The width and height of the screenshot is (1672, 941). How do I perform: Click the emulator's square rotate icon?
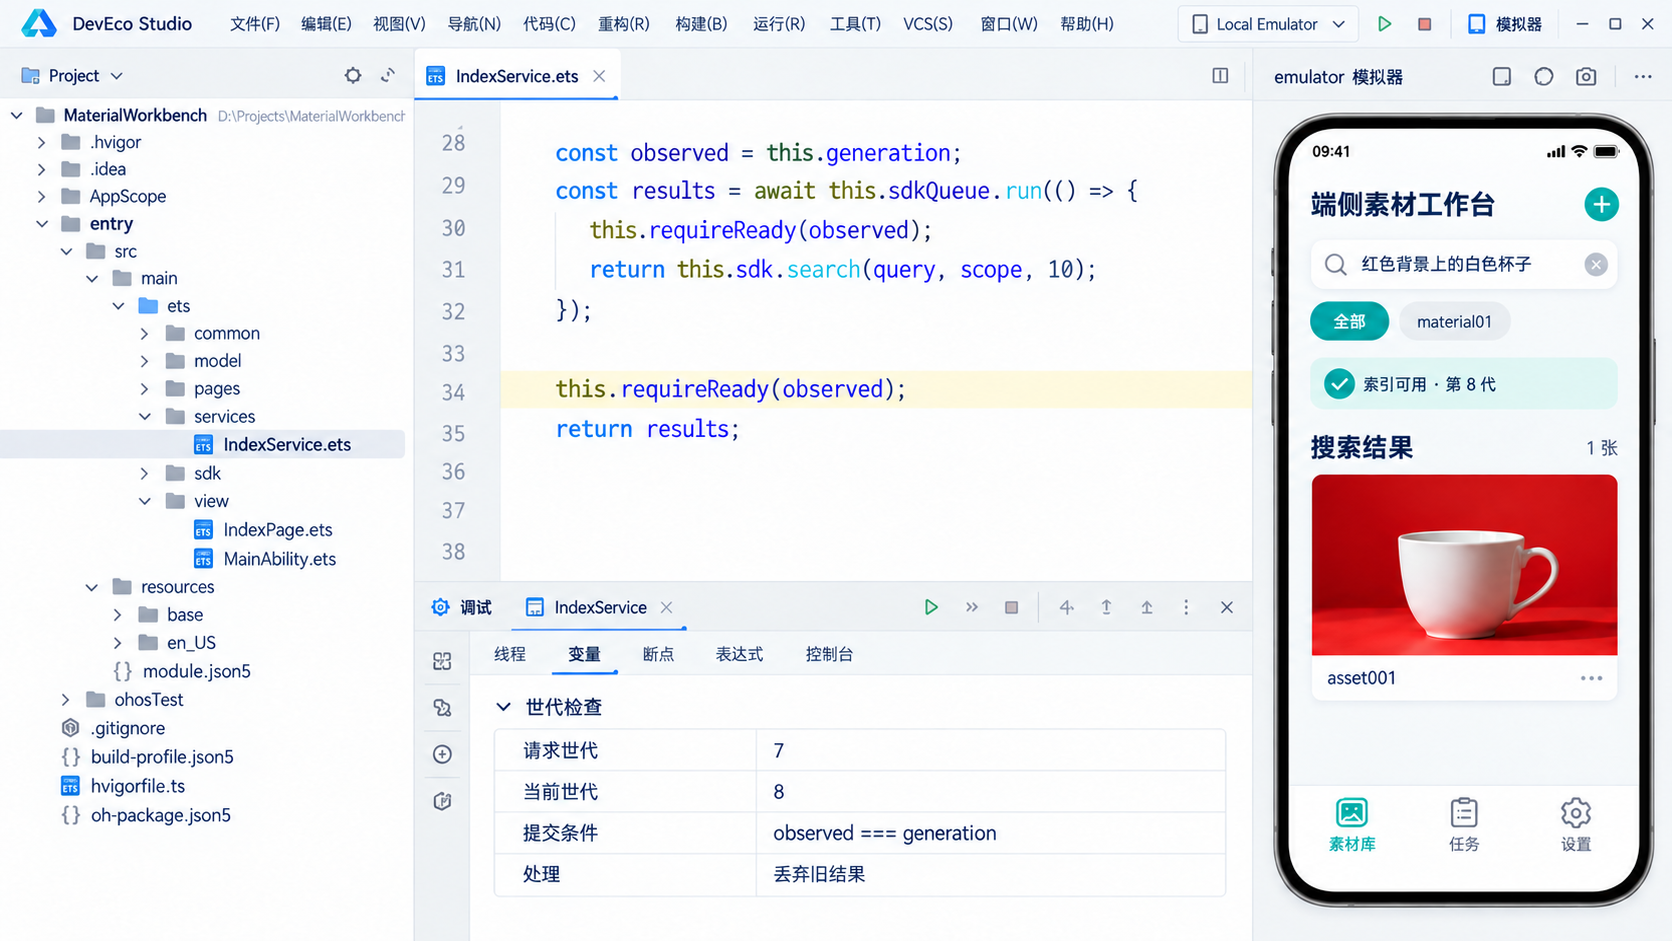coord(1502,77)
